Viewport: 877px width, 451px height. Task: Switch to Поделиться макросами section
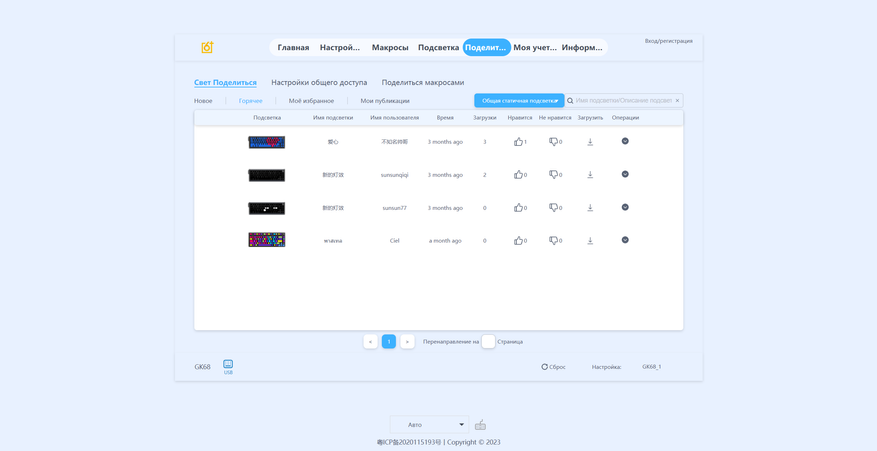tap(423, 82)
